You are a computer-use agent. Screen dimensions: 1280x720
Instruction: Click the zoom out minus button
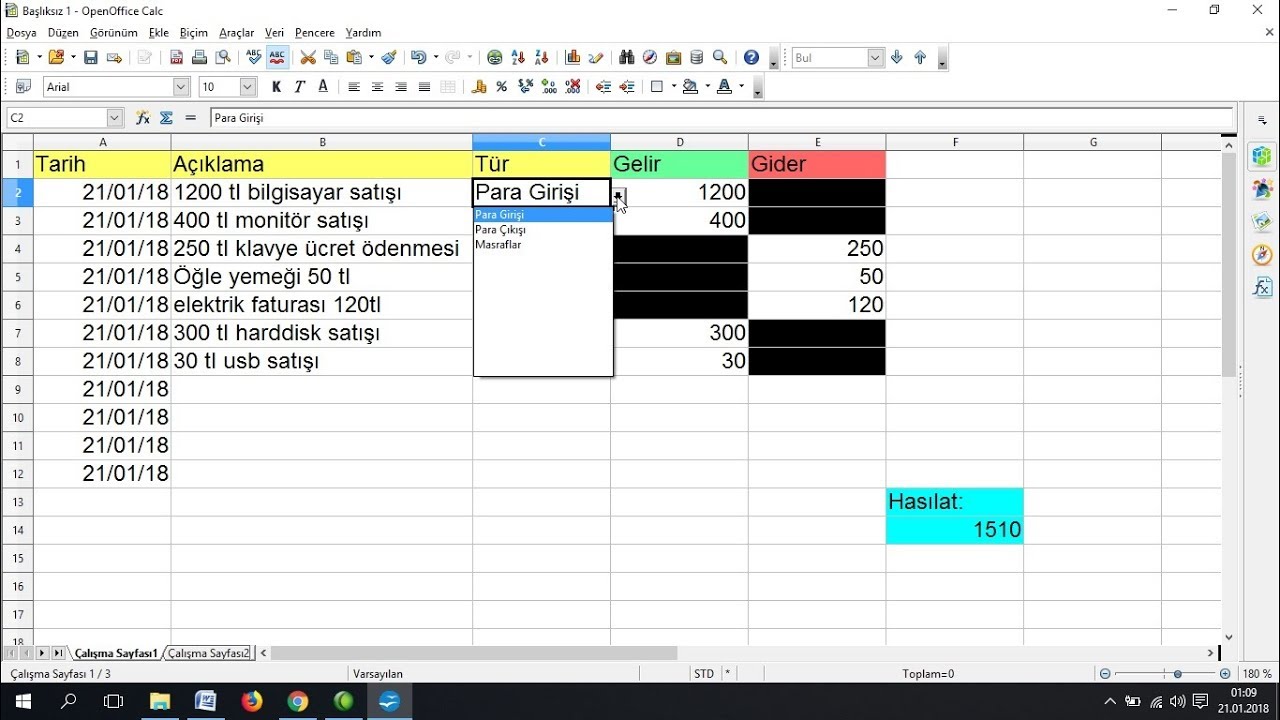[1104, 674]
